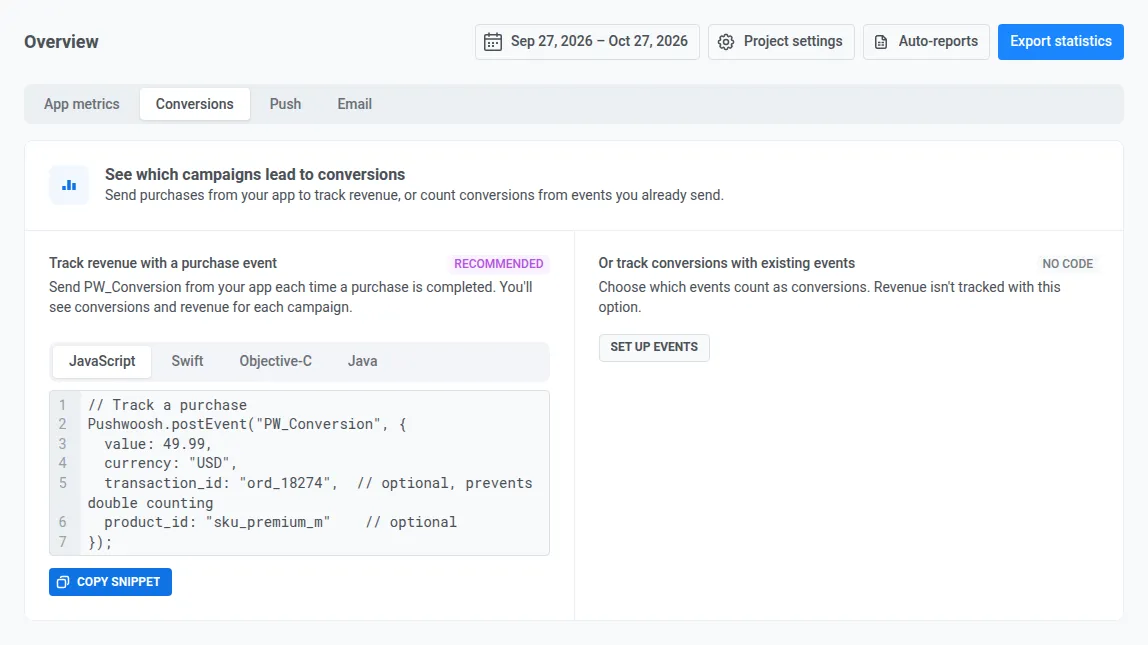Click the Copy Snippet button label
Image resolution: width=1148 pixels, height=645 pixels.
(x=118, y=582)
